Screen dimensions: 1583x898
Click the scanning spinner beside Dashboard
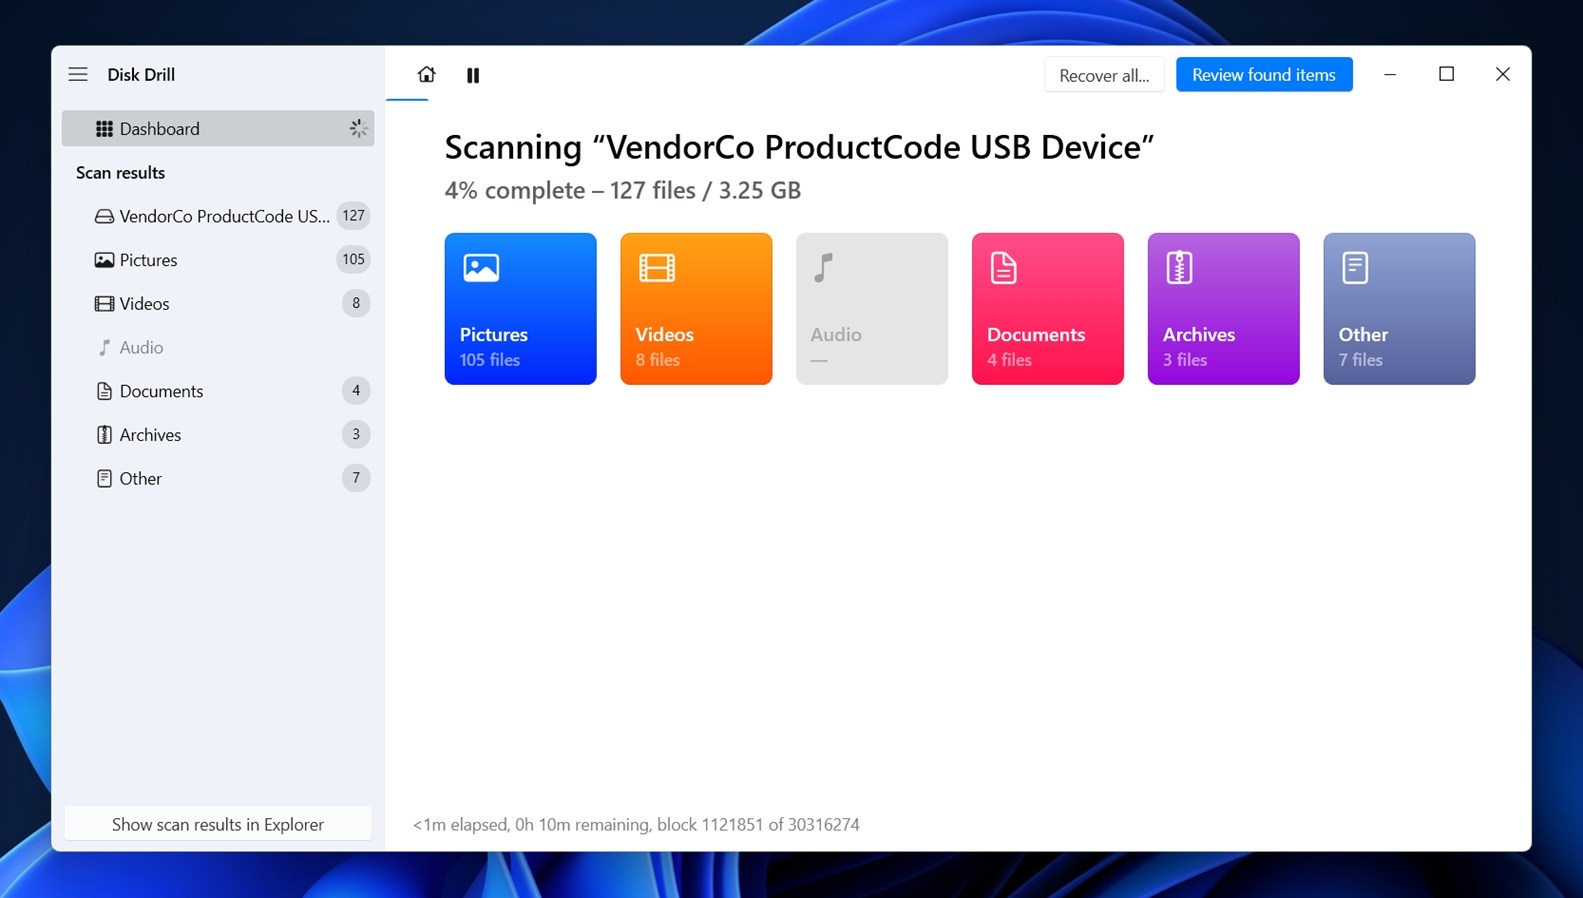click(358, 128)
